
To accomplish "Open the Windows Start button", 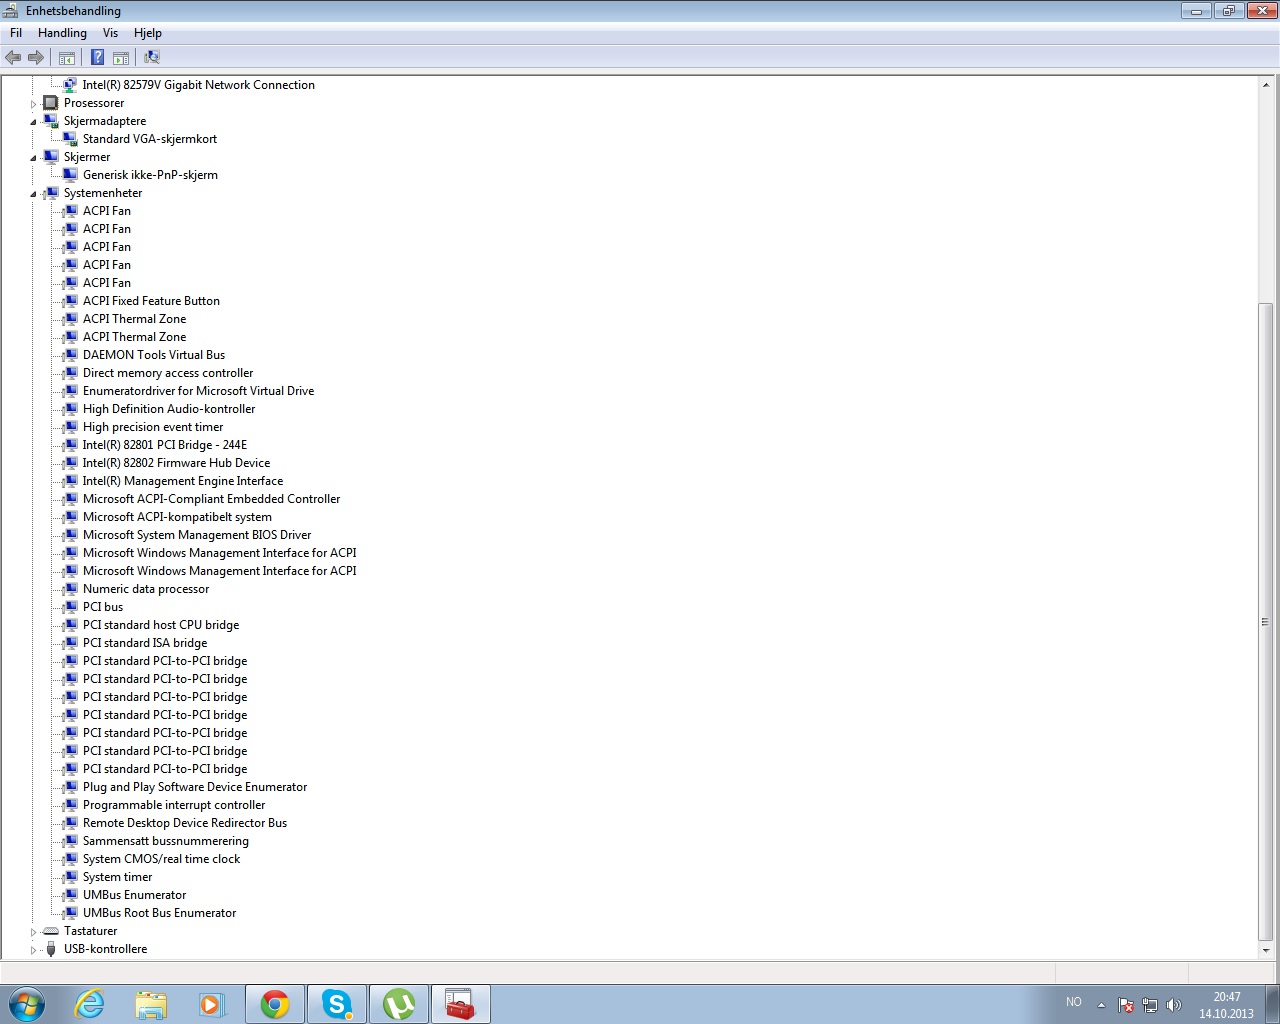I will (x=27, y=1004).
